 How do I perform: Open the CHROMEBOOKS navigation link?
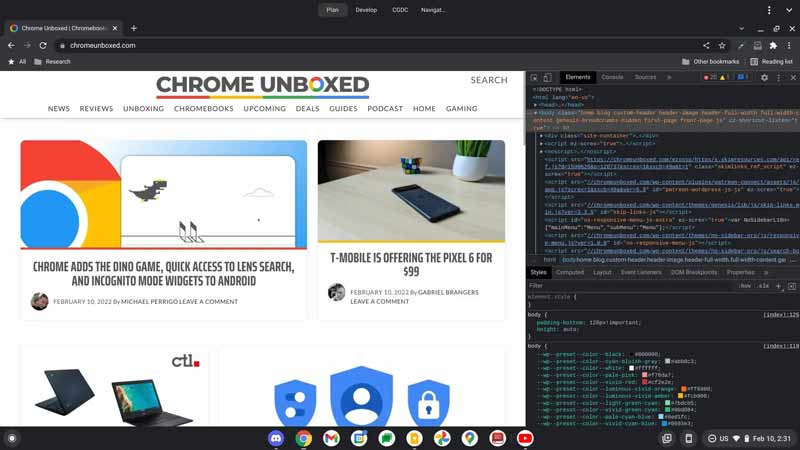pos(204,109)
